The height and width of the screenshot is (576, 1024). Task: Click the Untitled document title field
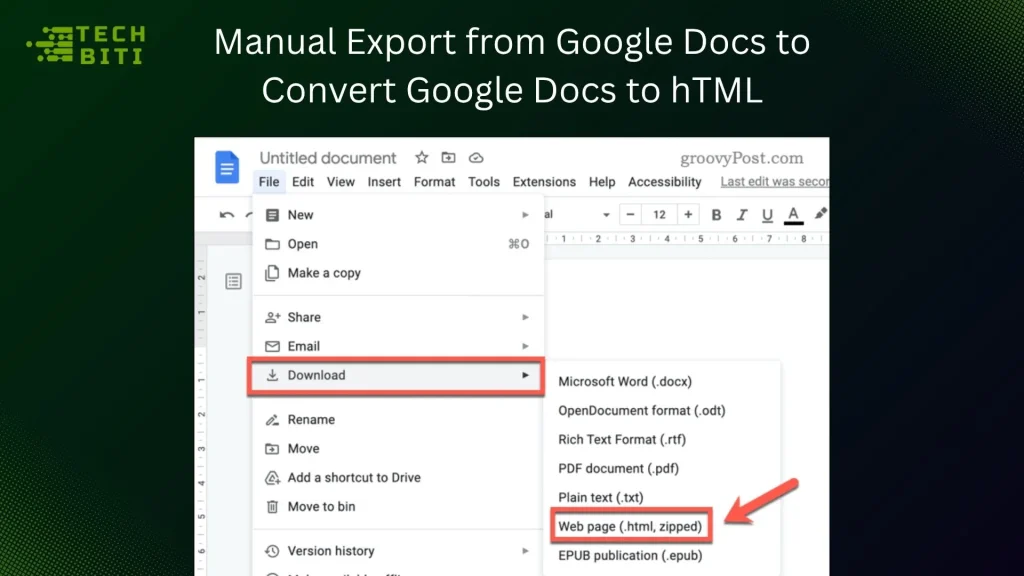coord(328,157)
